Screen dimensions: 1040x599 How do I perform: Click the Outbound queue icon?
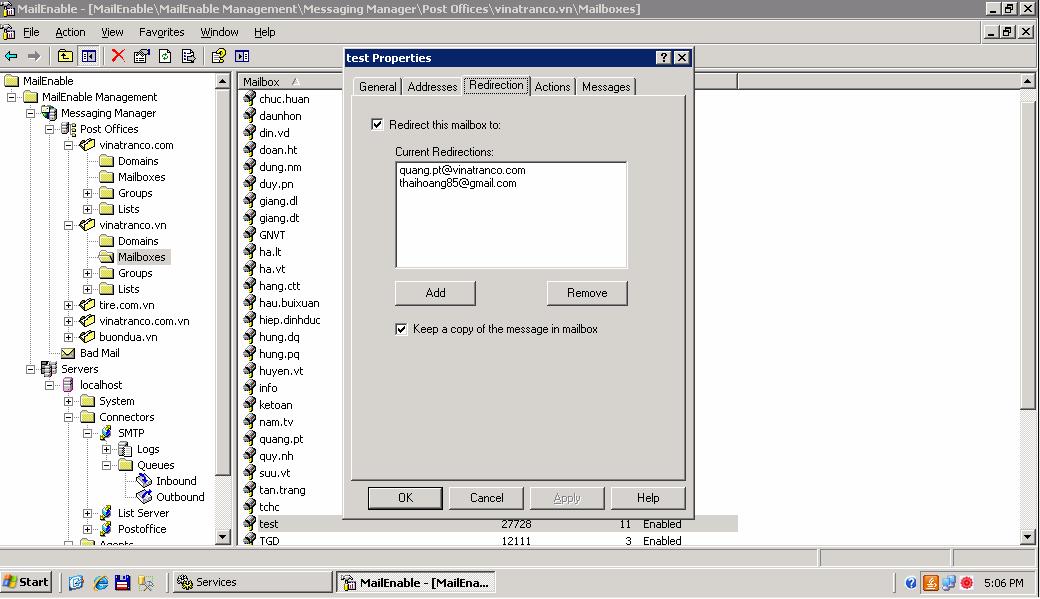coord(144,497)
